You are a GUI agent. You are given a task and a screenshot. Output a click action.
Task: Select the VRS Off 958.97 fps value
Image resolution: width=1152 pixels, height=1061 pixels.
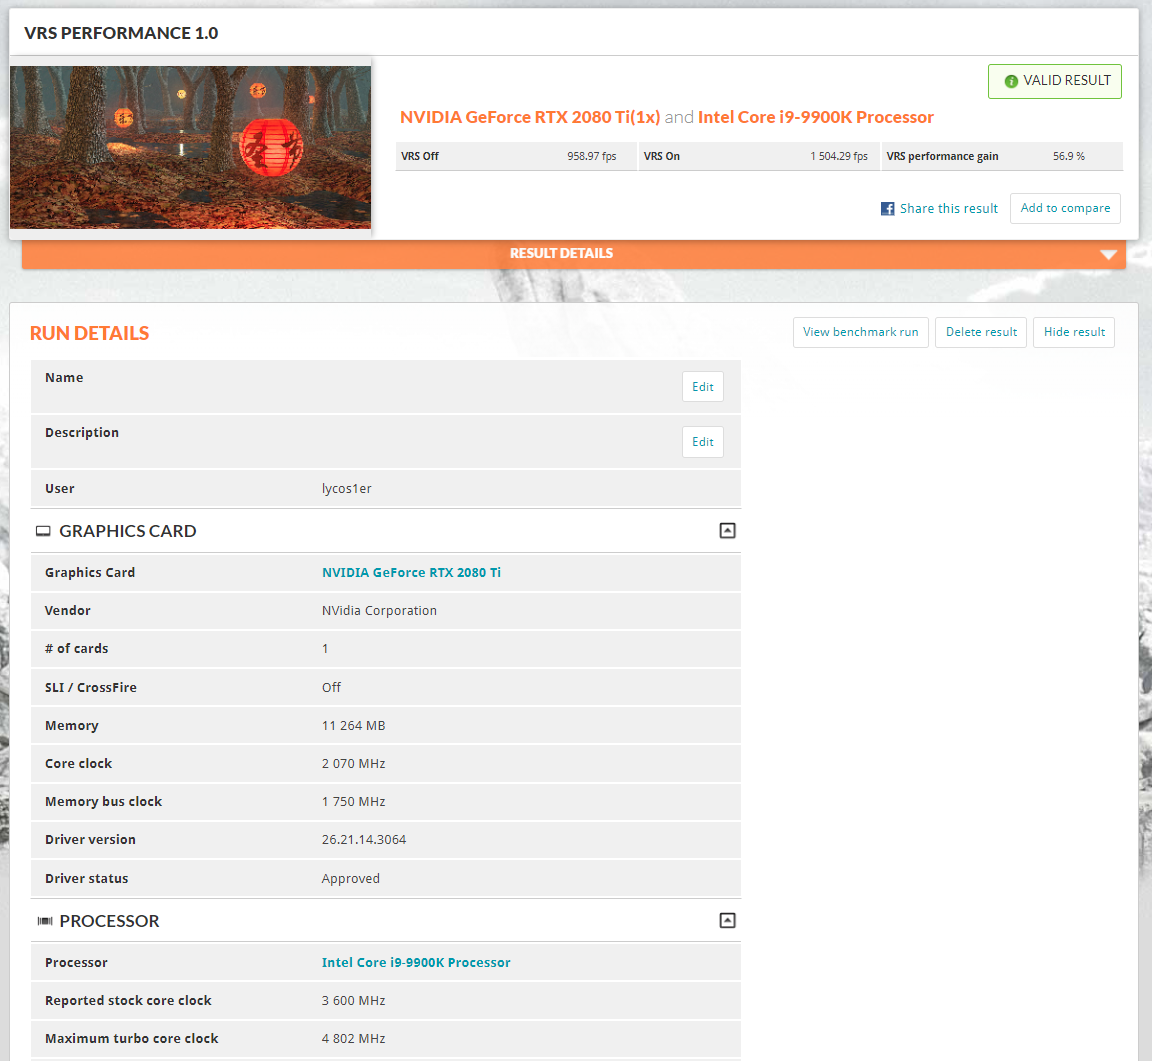[591, 157]
